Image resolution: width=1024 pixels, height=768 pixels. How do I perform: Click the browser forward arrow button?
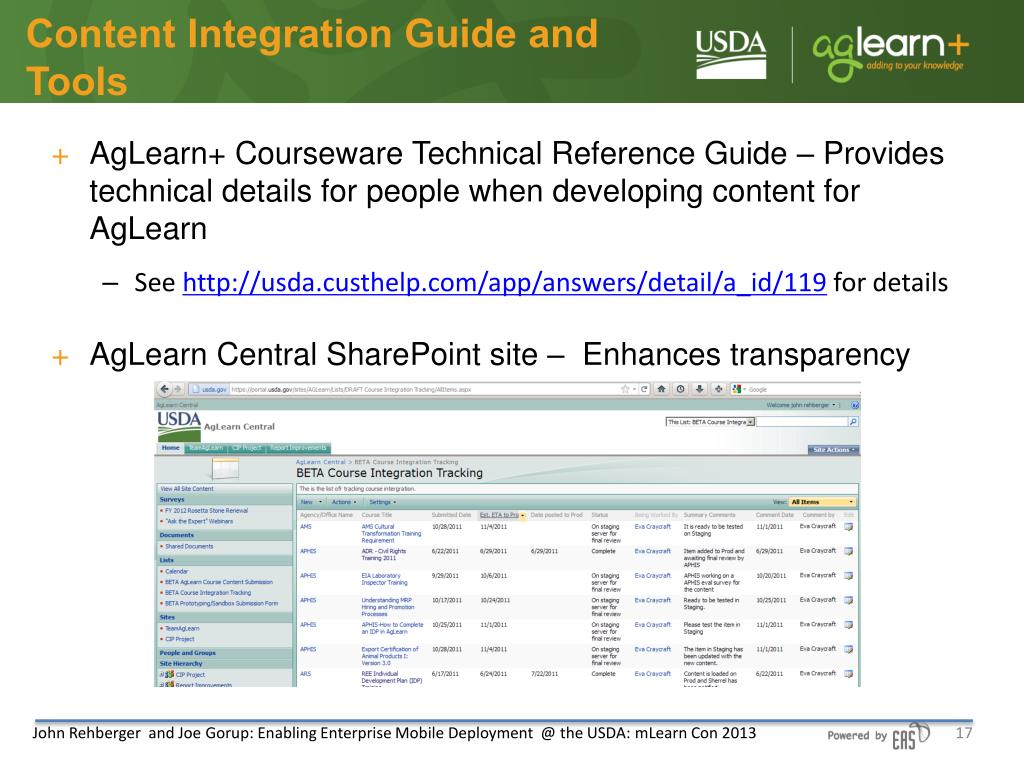pos(178,389)
